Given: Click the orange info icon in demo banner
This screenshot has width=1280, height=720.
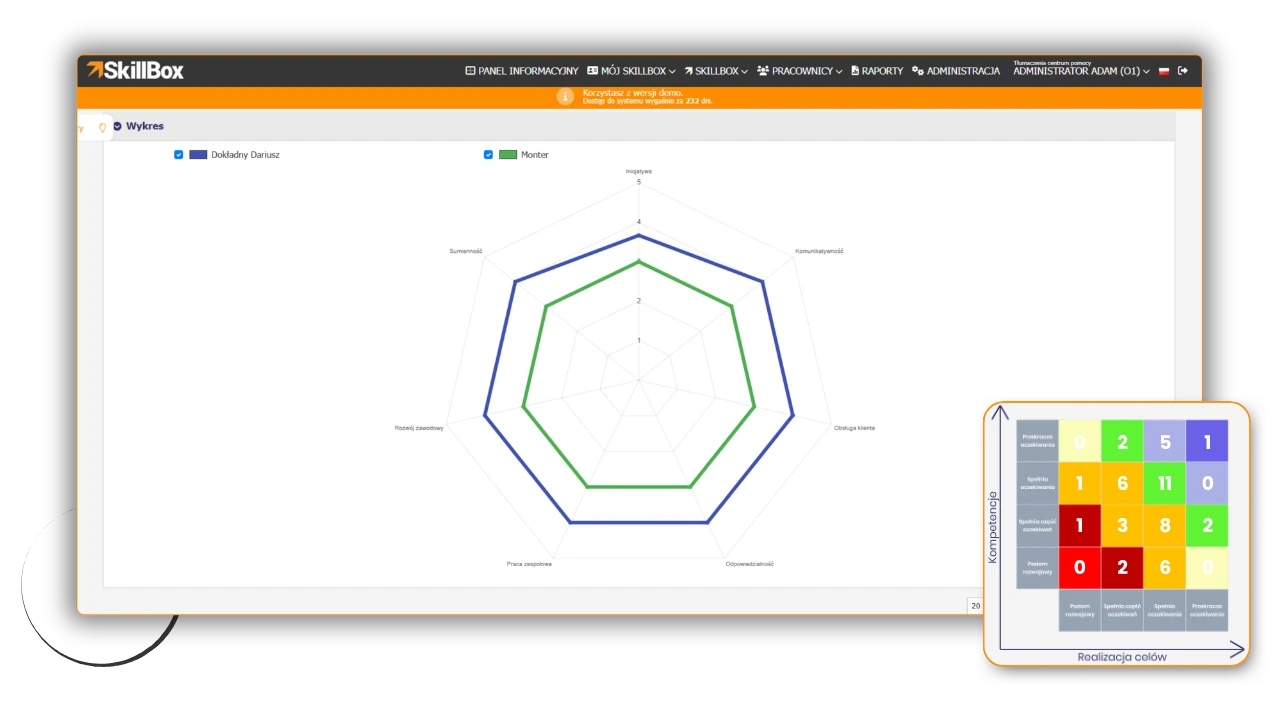Looking at the screenshot, I should click(x=565, y=96).
